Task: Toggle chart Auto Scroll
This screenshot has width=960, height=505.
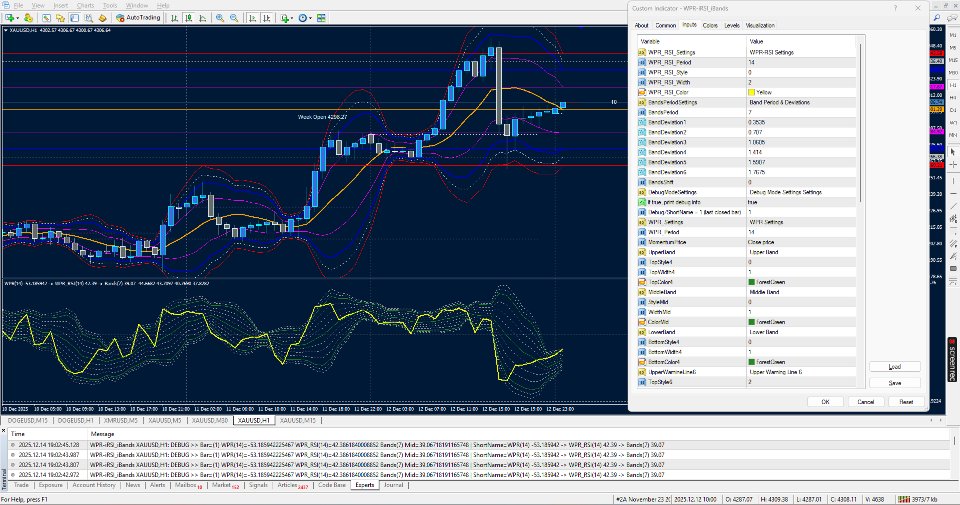Action: click(252, 18)
